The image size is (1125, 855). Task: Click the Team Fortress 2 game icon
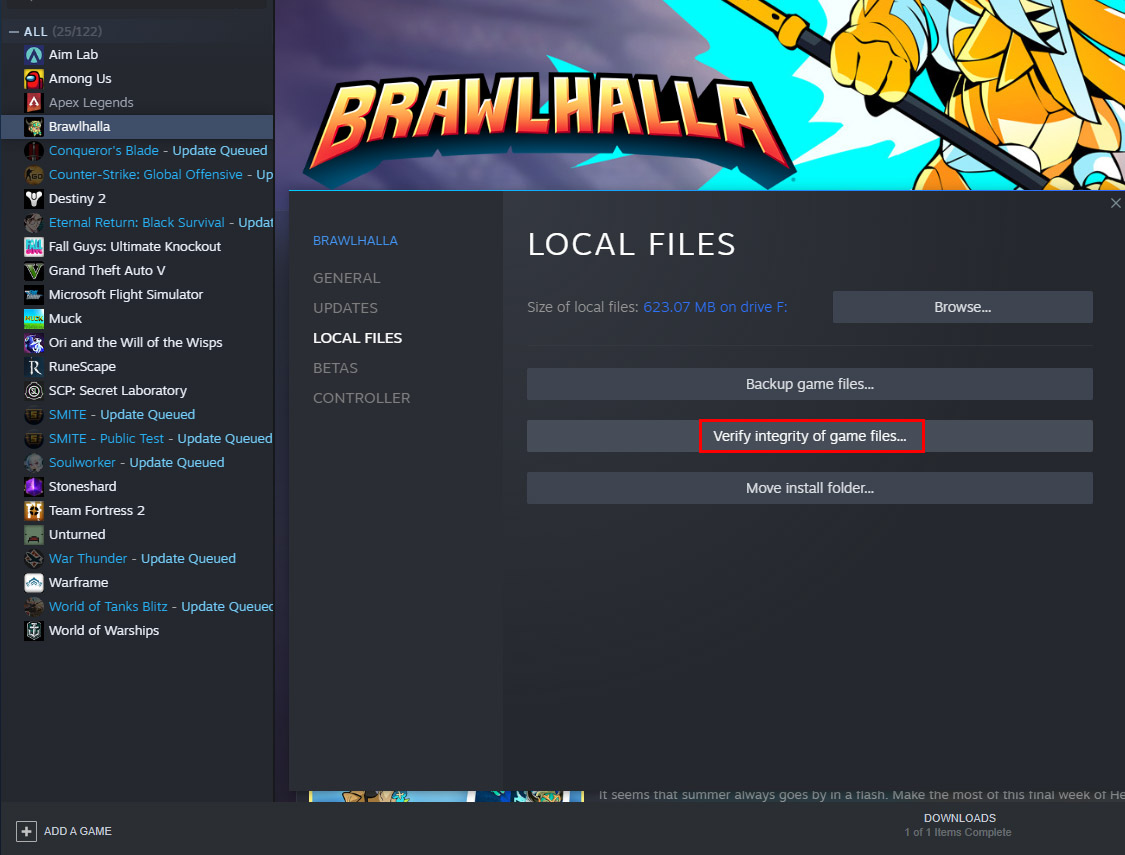pyautogui.click(x=33, y=510)
